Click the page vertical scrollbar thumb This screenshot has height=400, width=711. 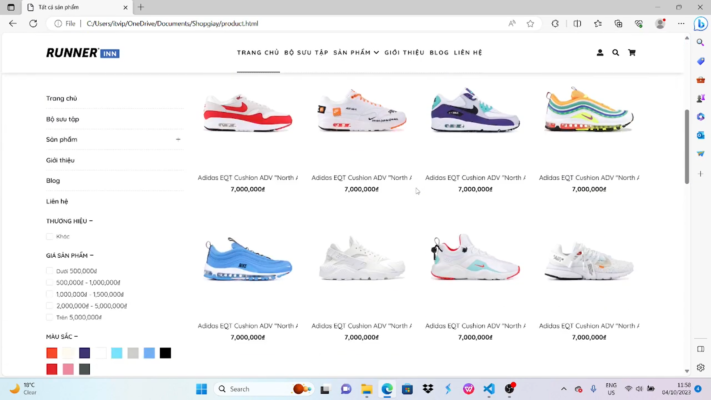[687, 146]
